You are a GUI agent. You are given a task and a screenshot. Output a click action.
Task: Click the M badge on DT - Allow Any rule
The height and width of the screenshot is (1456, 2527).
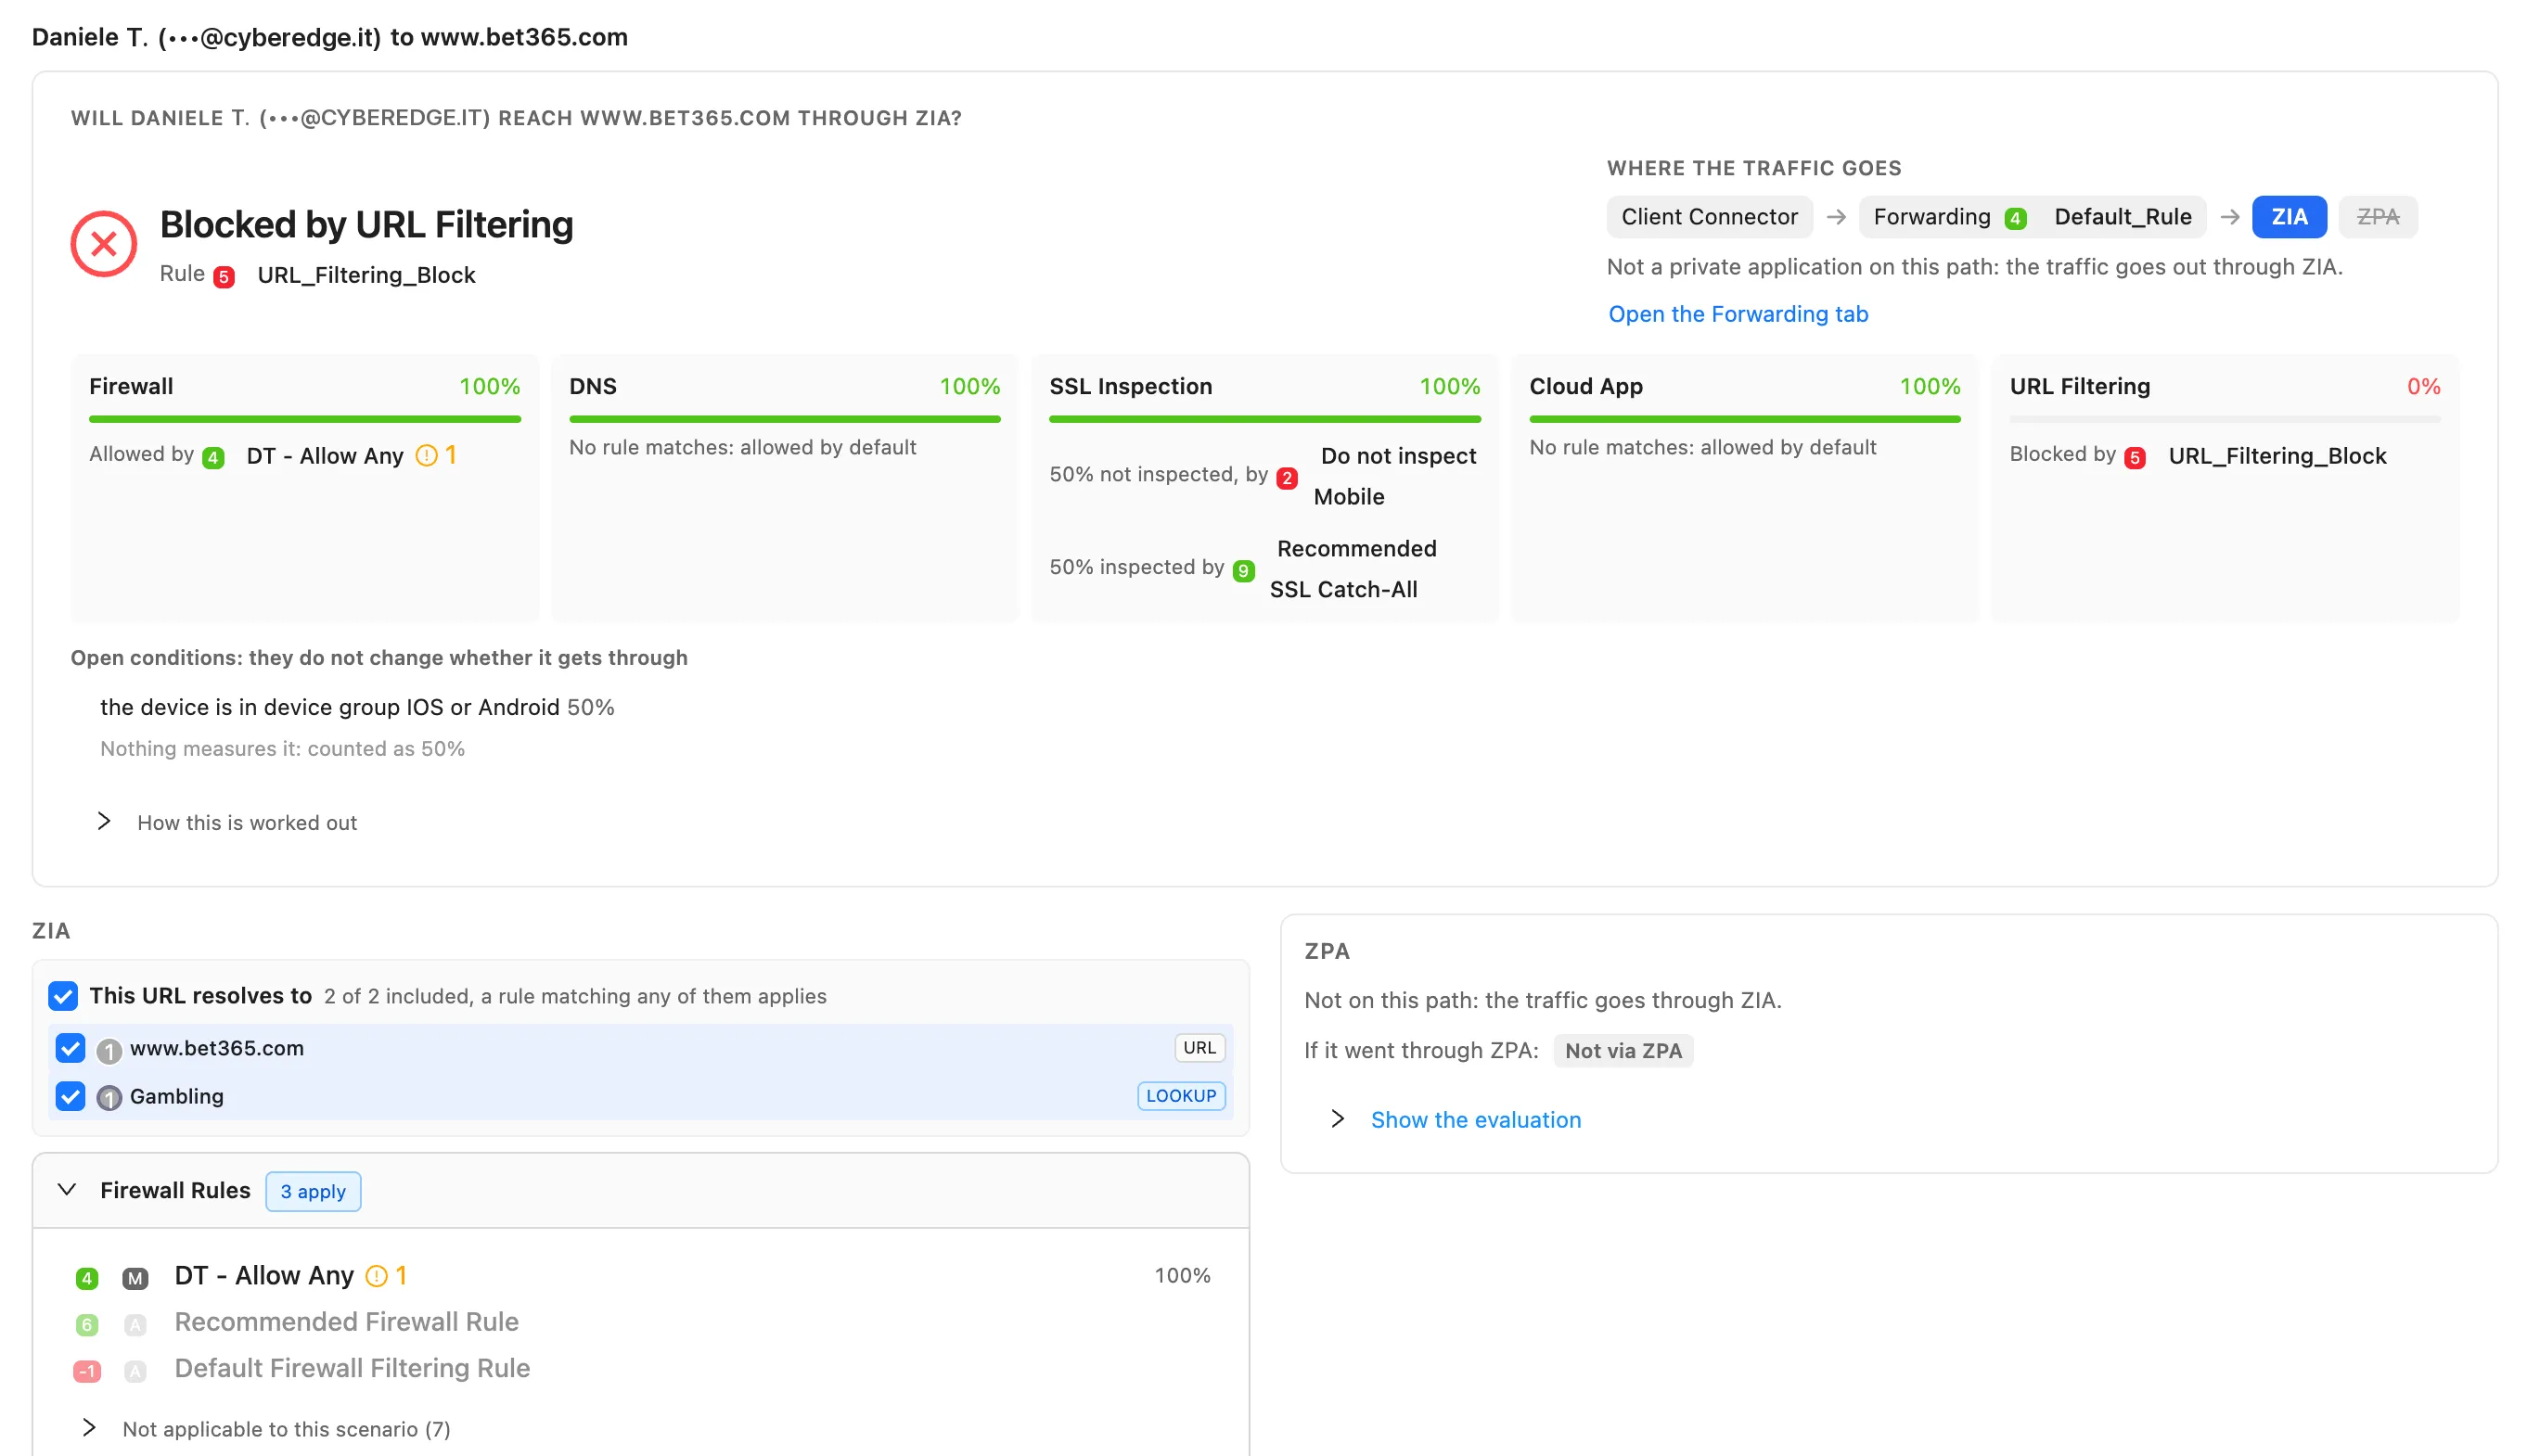[135, 1278]
